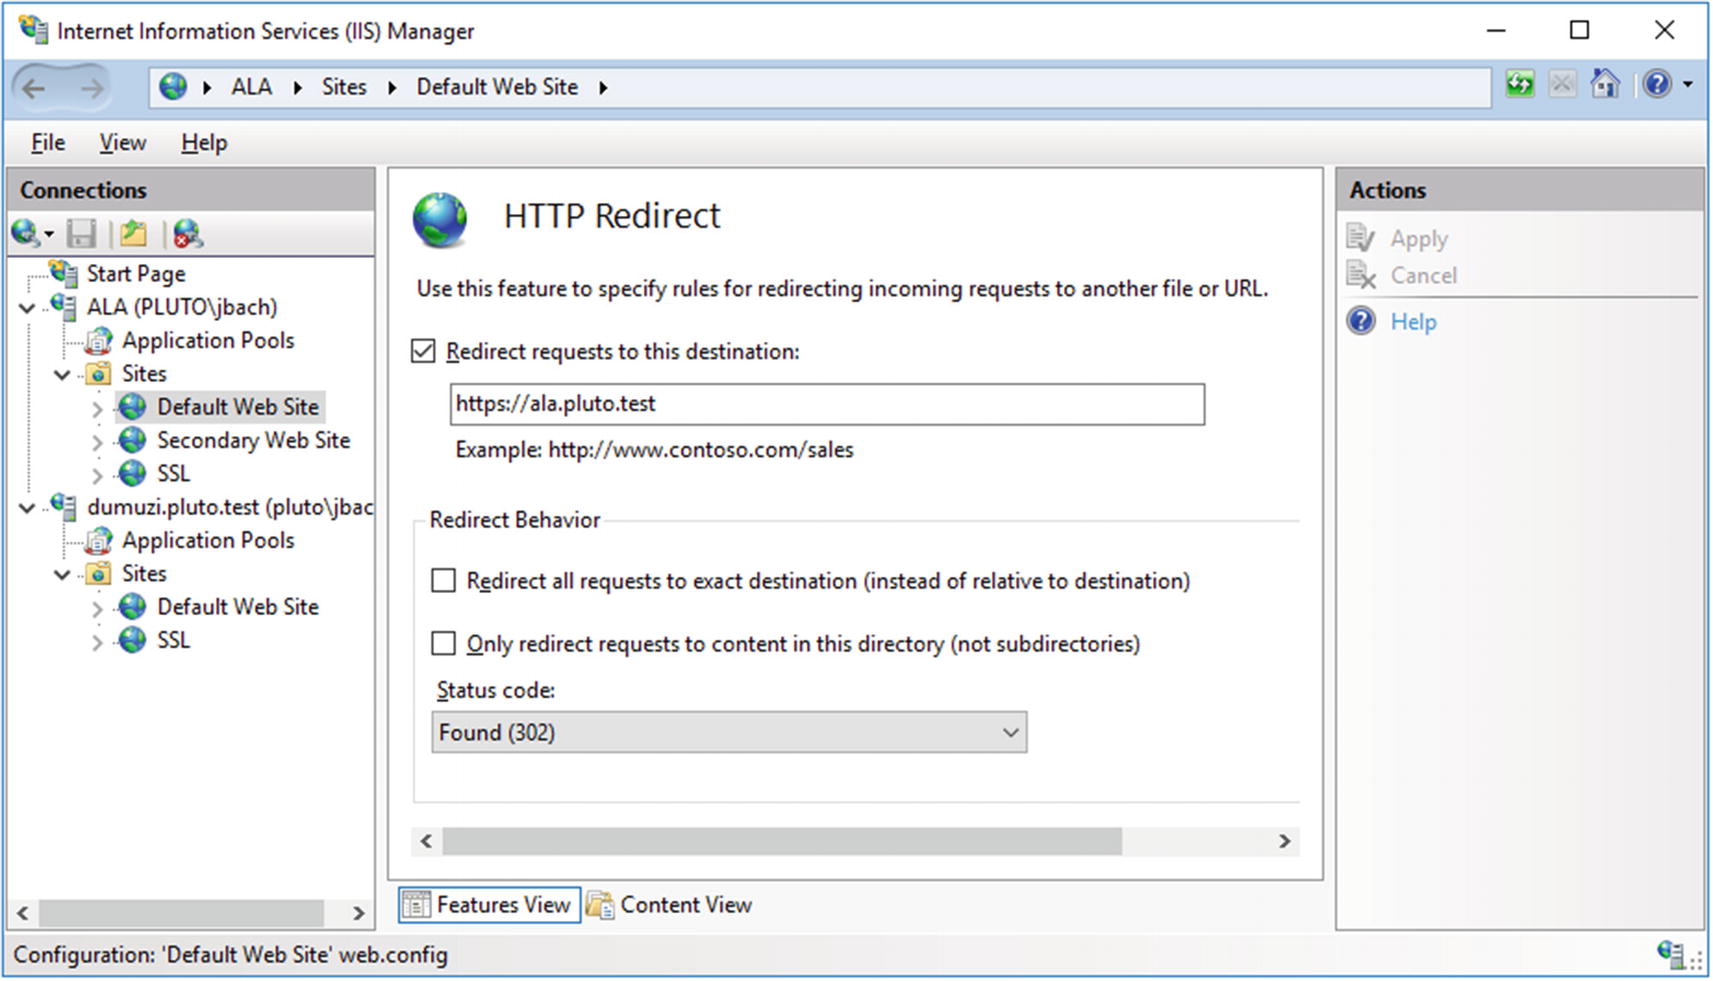
Task: Click Apply in Actions pane
Action: click(1419, 238)
